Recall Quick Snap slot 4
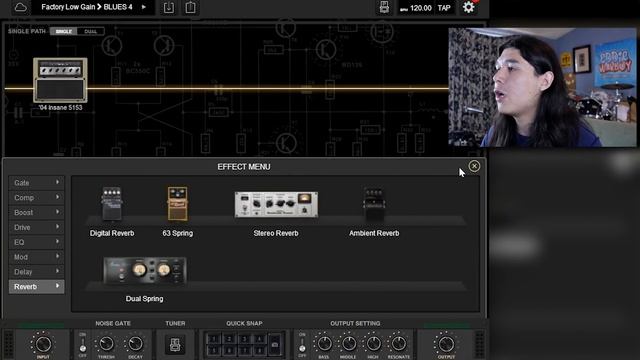This screenshot has height=360, width=640. coord(259,339)
